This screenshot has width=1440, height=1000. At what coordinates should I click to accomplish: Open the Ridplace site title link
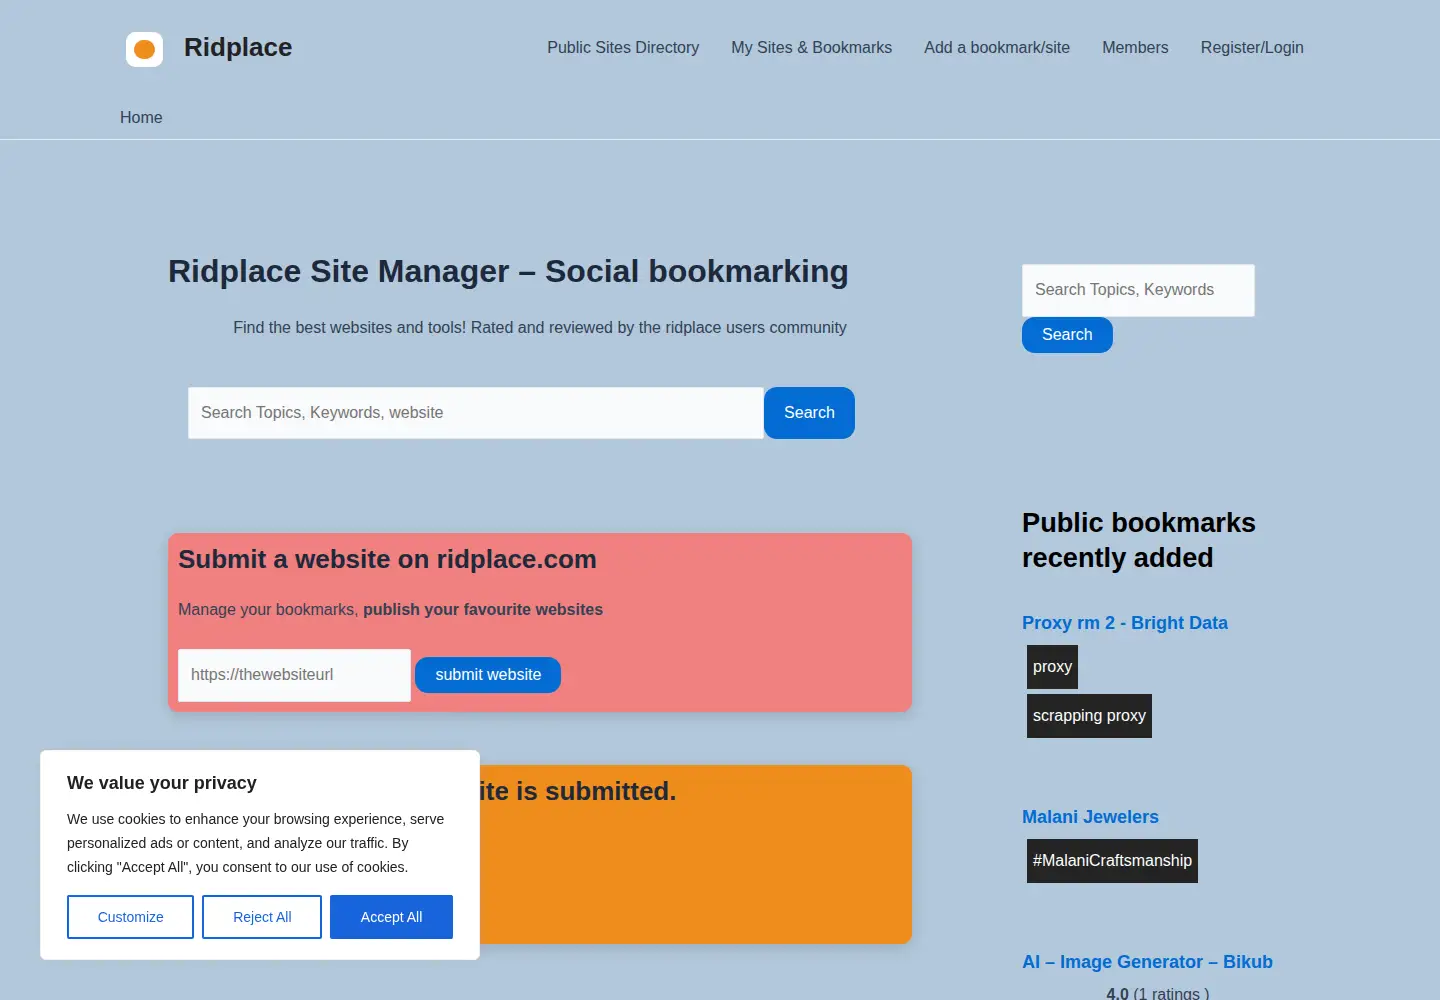click(x=238, y=47)
